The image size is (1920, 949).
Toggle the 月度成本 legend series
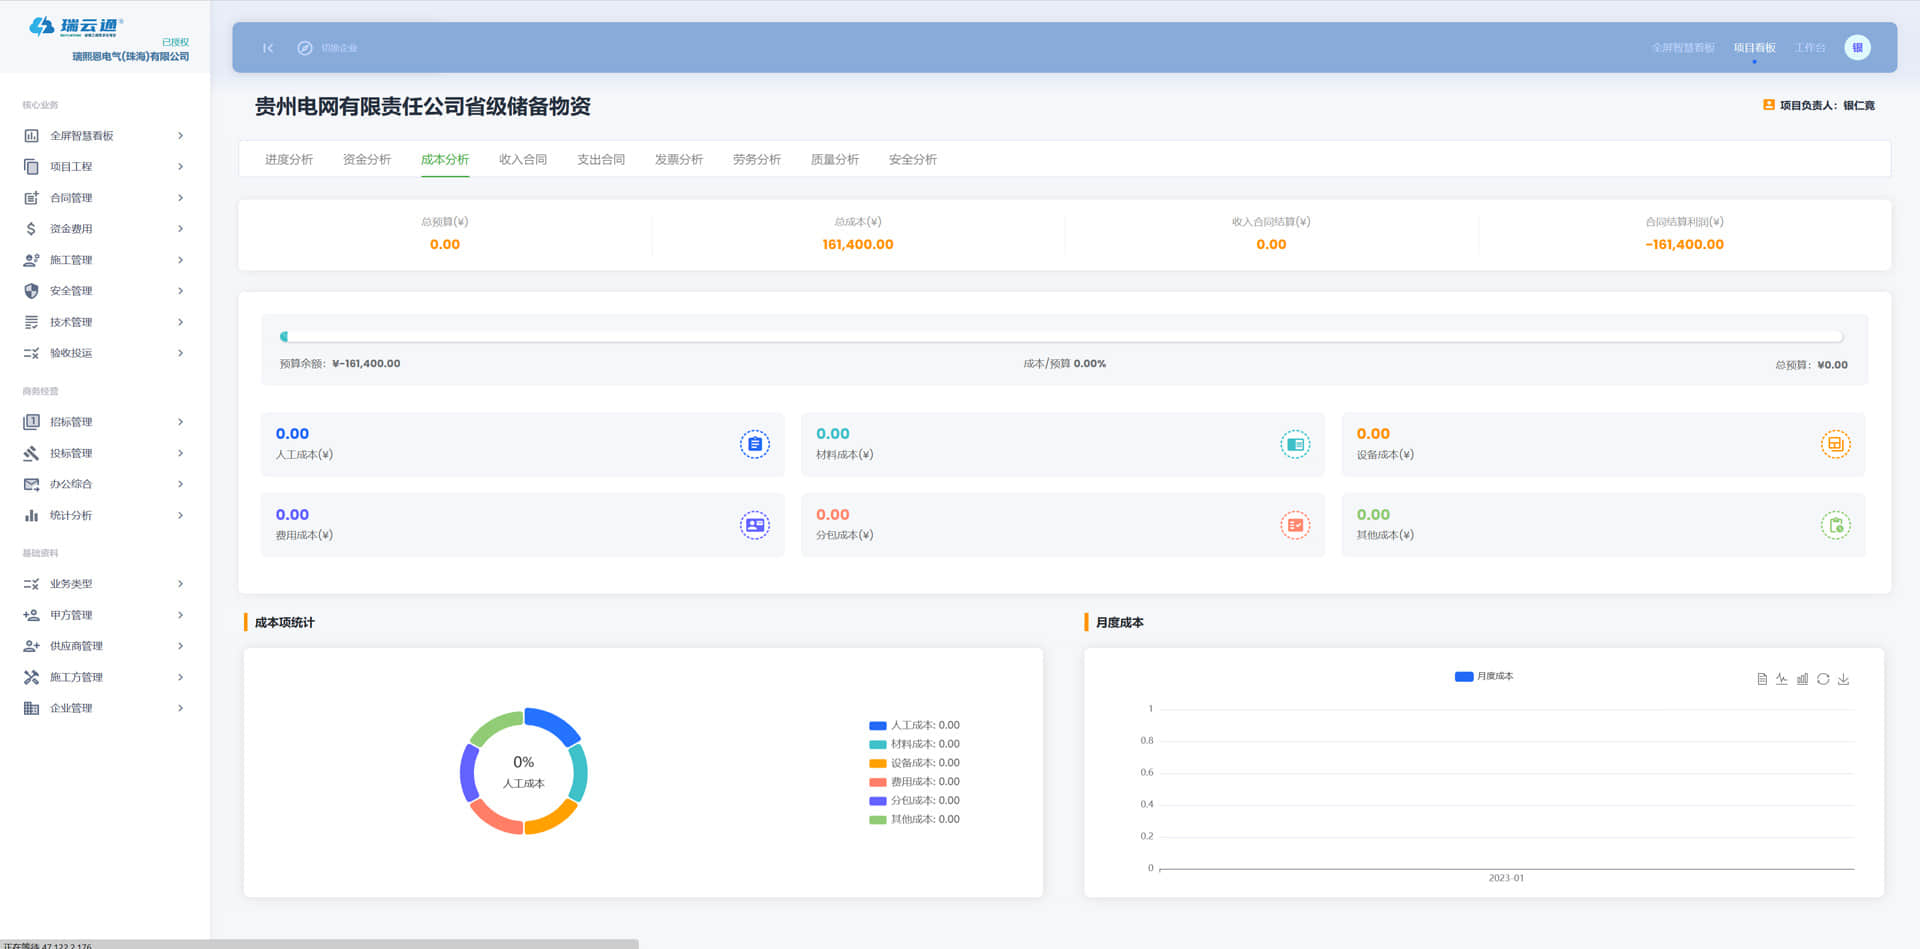[1484, 676]
